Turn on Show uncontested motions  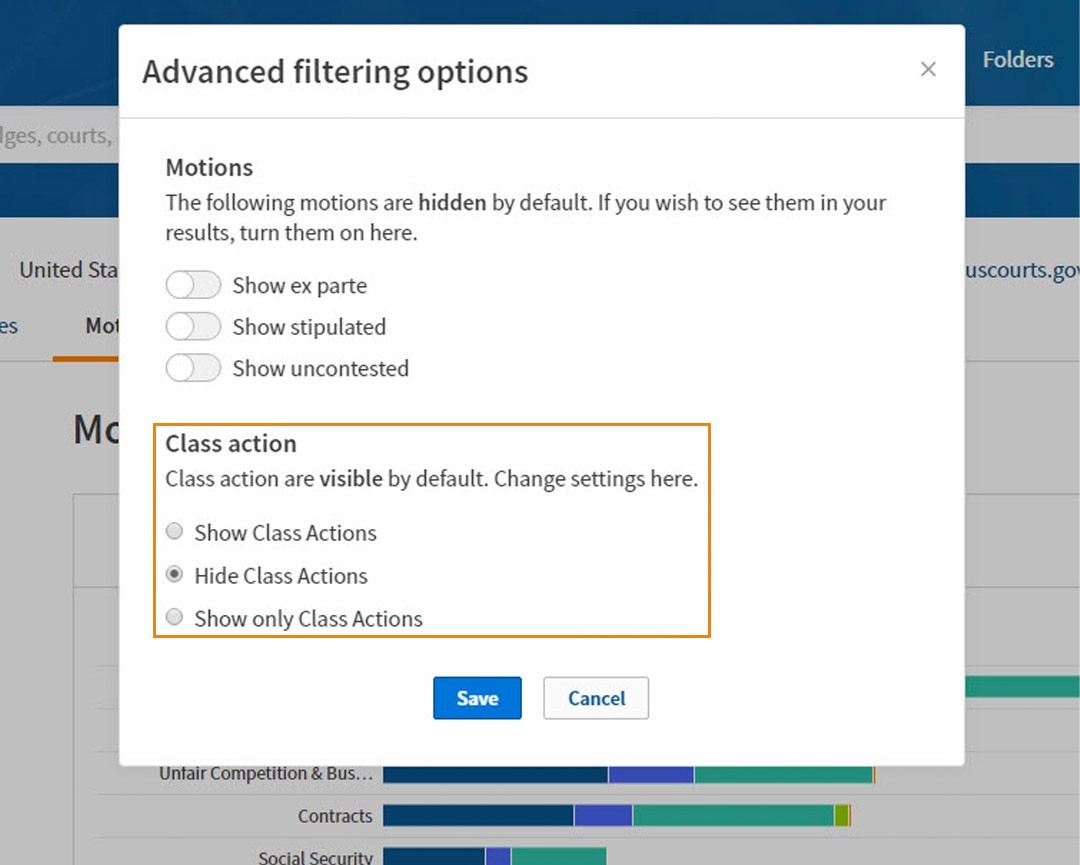point(193,368)
